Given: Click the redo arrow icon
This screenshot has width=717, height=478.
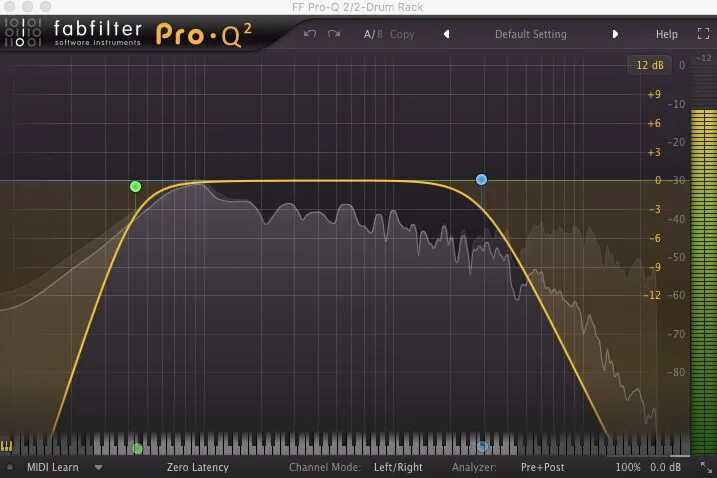Looking at the screenshot, I should point(334,34).
